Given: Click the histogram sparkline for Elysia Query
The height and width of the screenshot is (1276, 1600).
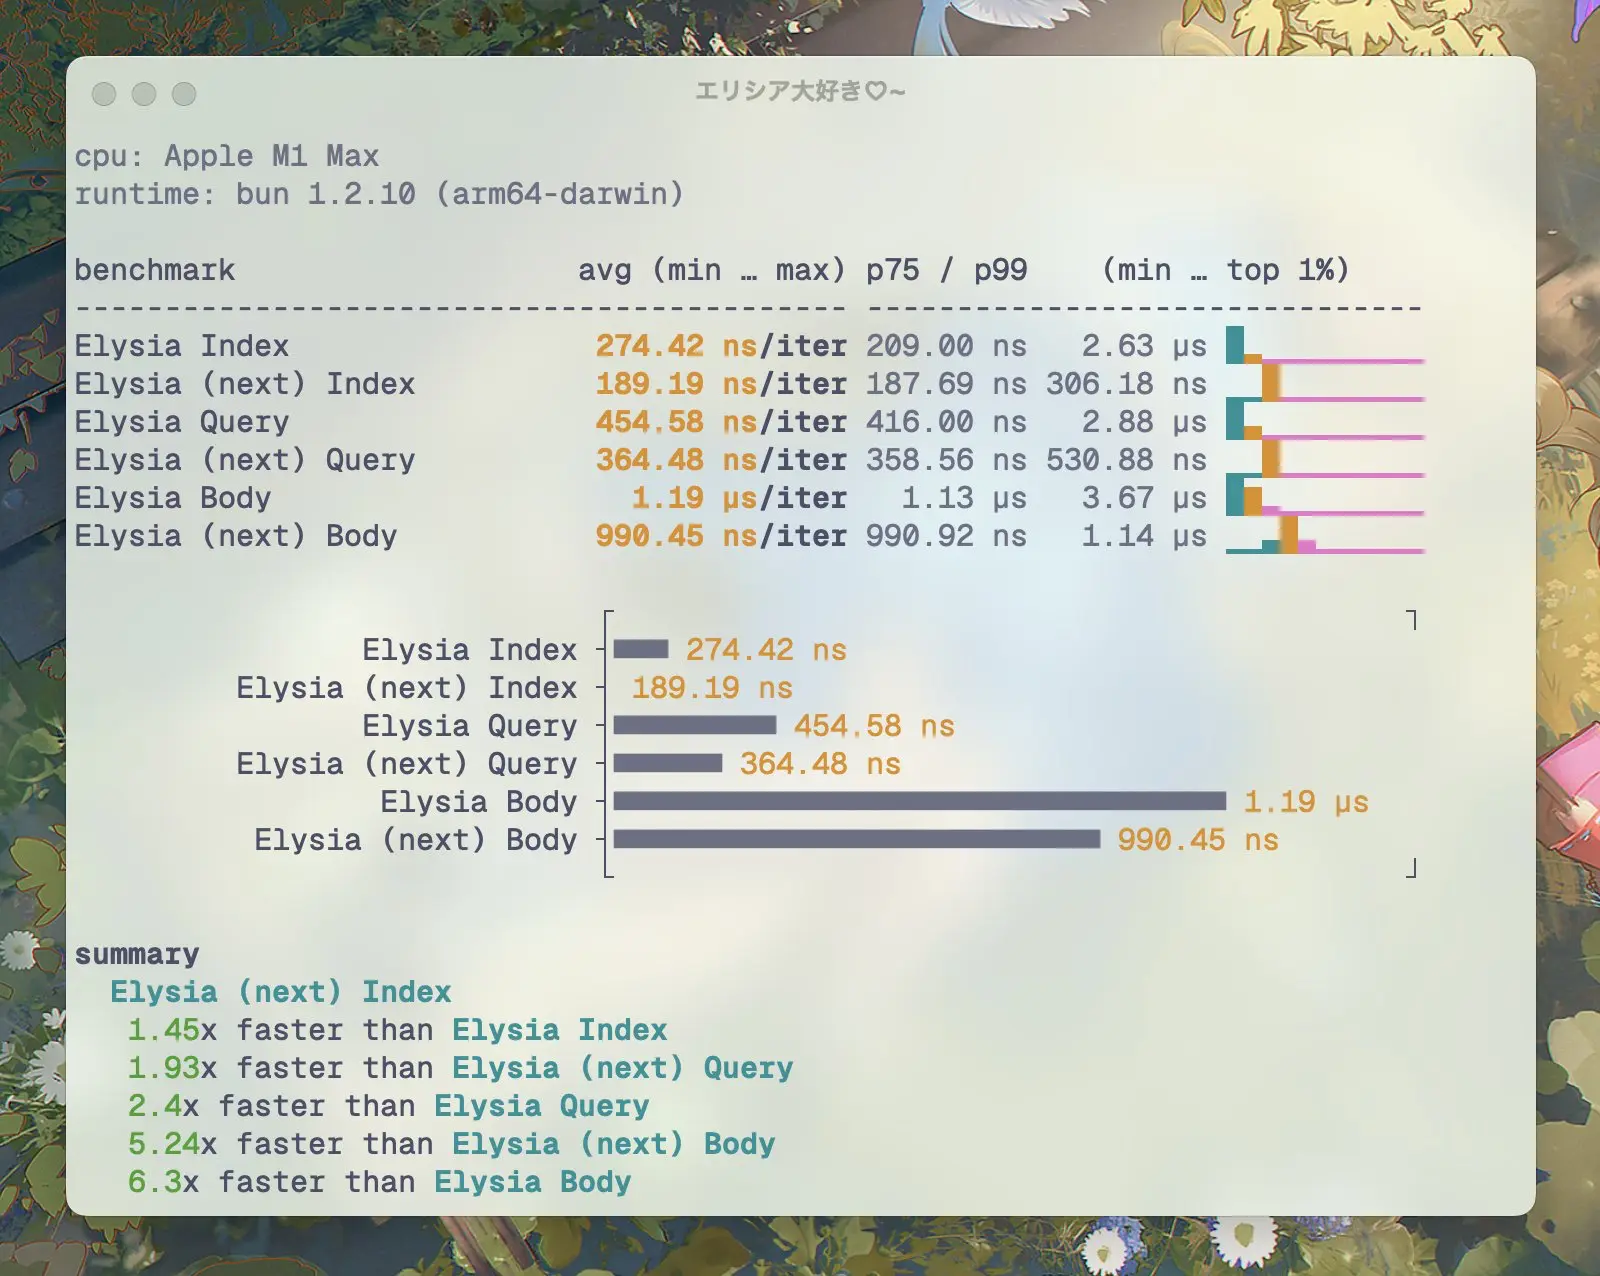Looking at the screenshot, I should 1320,421.
